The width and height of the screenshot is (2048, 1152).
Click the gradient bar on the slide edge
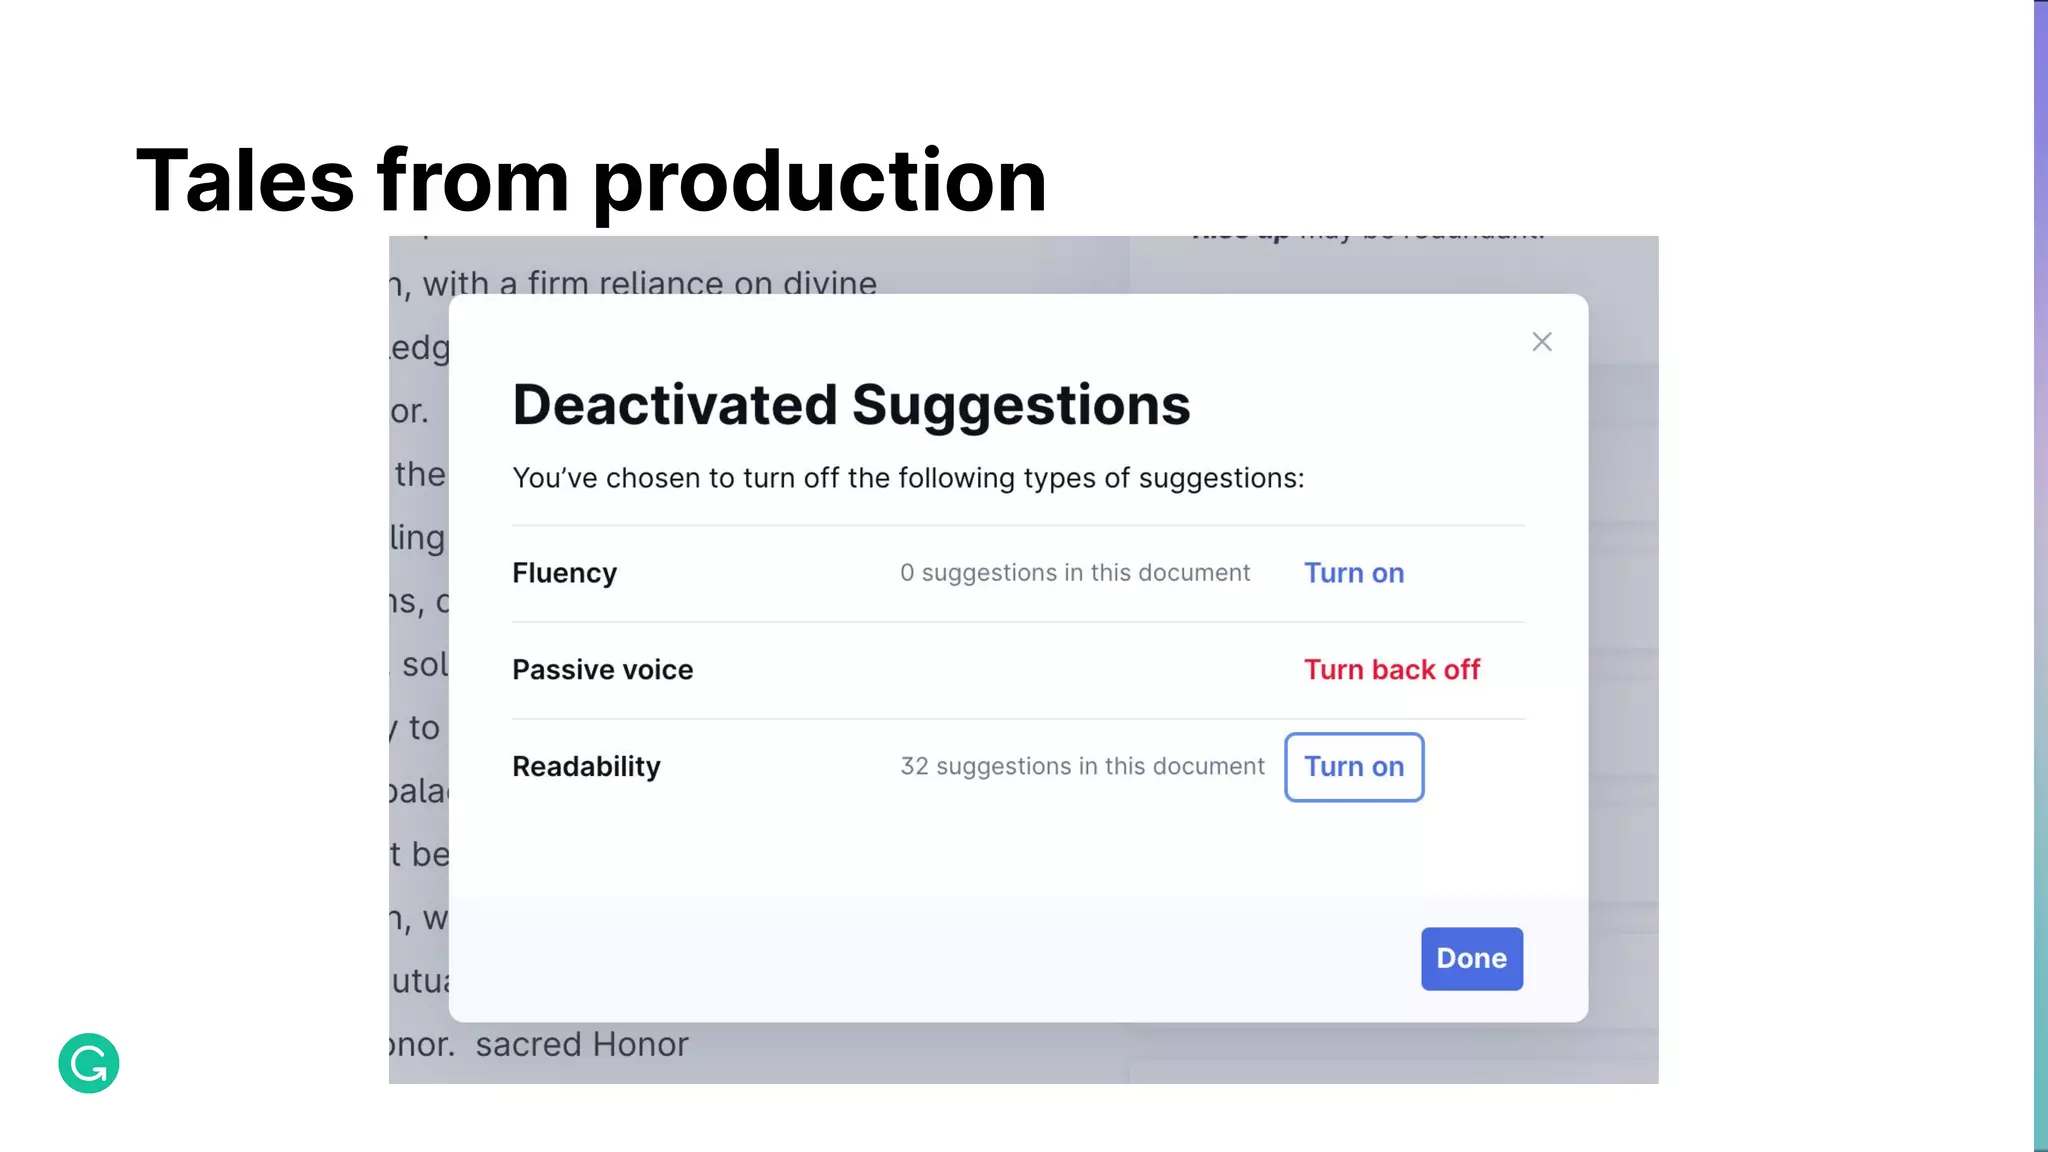tap(2040, 576)
